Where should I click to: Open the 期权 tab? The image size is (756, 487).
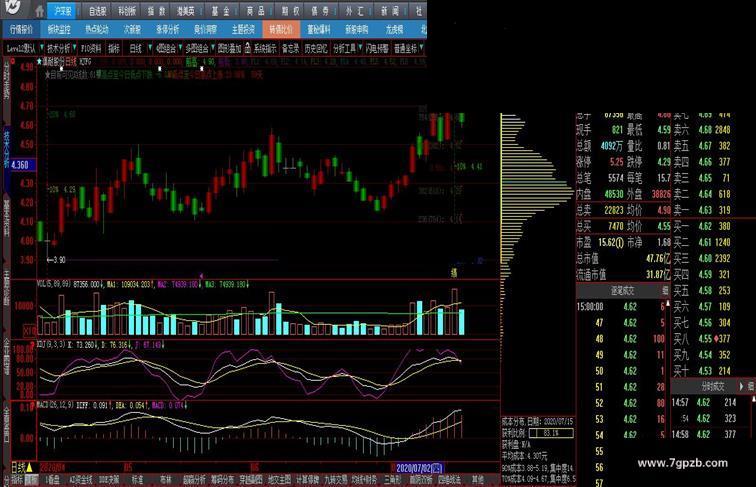(291, 11)
